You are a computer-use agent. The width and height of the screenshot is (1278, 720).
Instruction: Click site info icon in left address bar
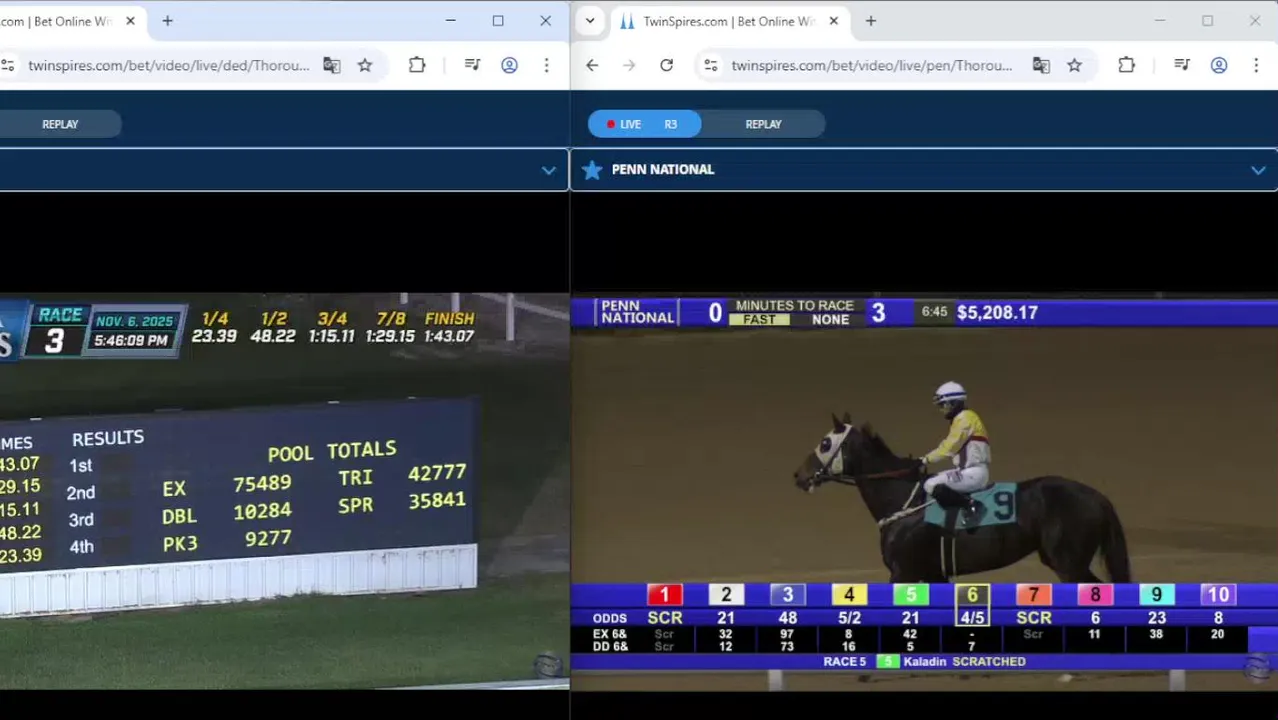pos(8,65)
